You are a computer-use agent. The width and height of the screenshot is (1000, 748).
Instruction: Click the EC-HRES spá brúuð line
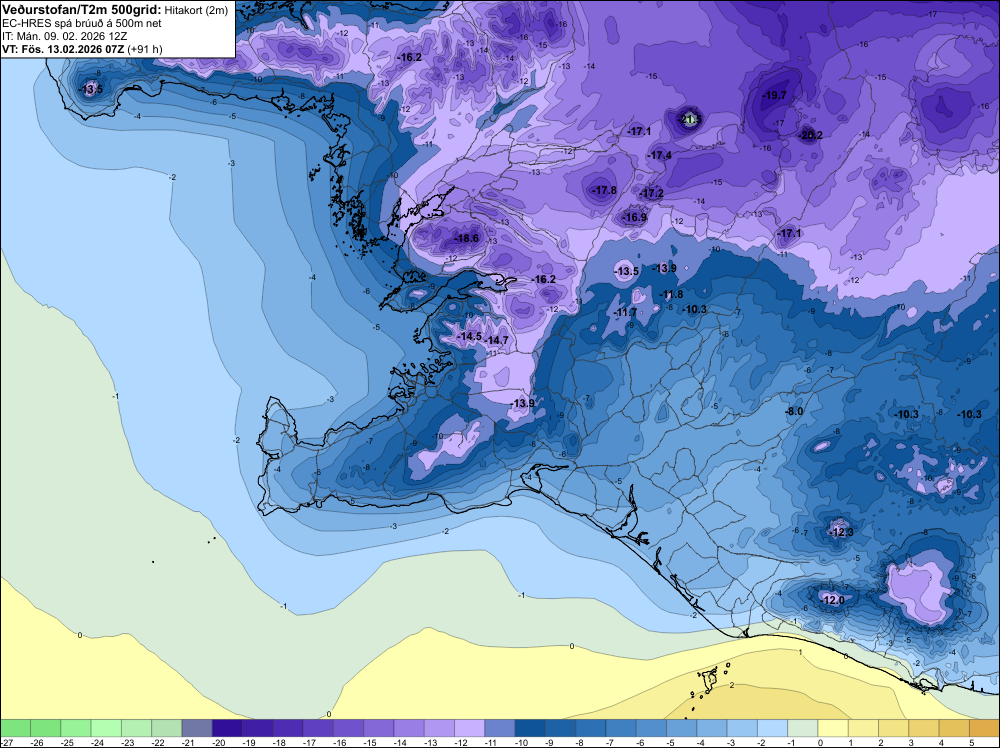(x=82, y=24)
